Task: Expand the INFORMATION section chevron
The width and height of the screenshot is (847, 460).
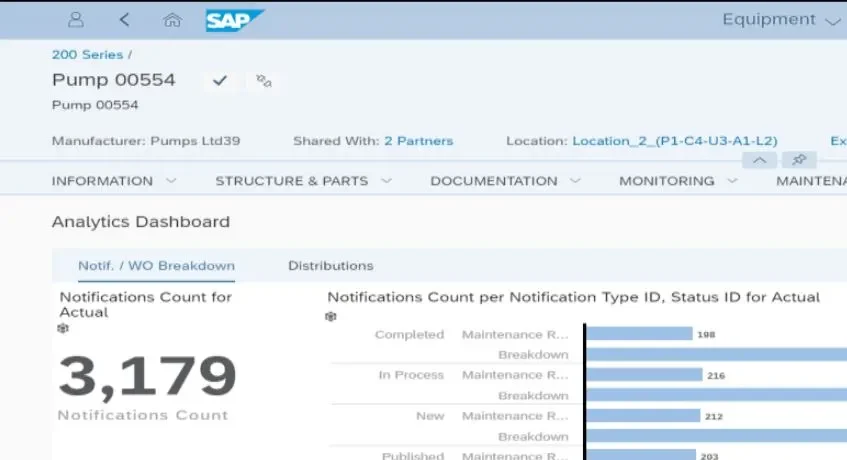Action: pos(171,180)
